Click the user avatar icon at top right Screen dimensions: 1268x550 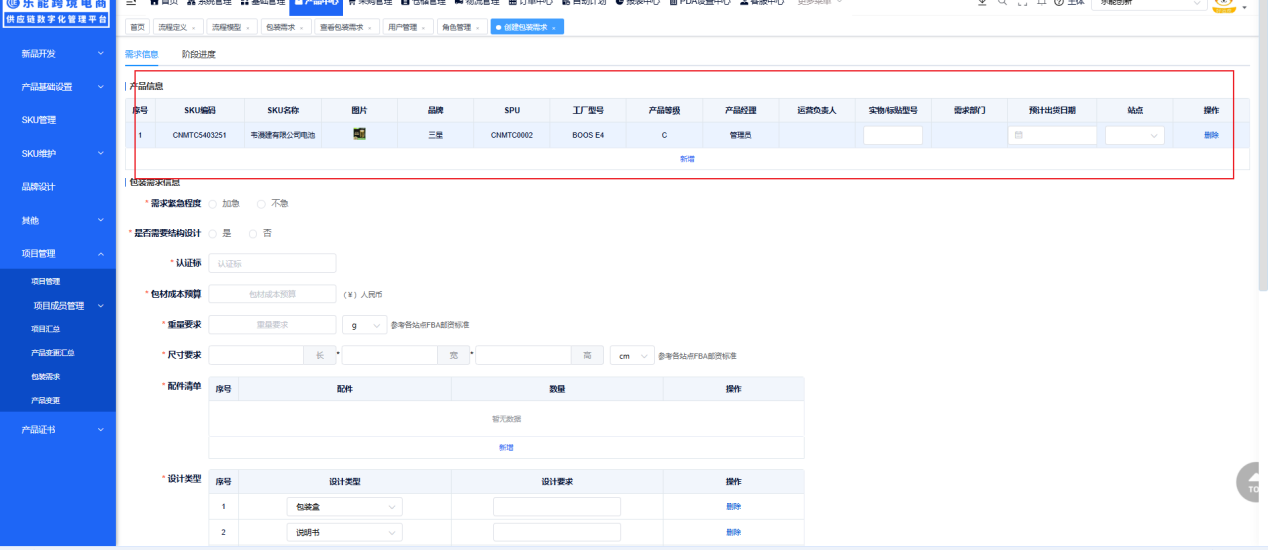[1224, 4]
